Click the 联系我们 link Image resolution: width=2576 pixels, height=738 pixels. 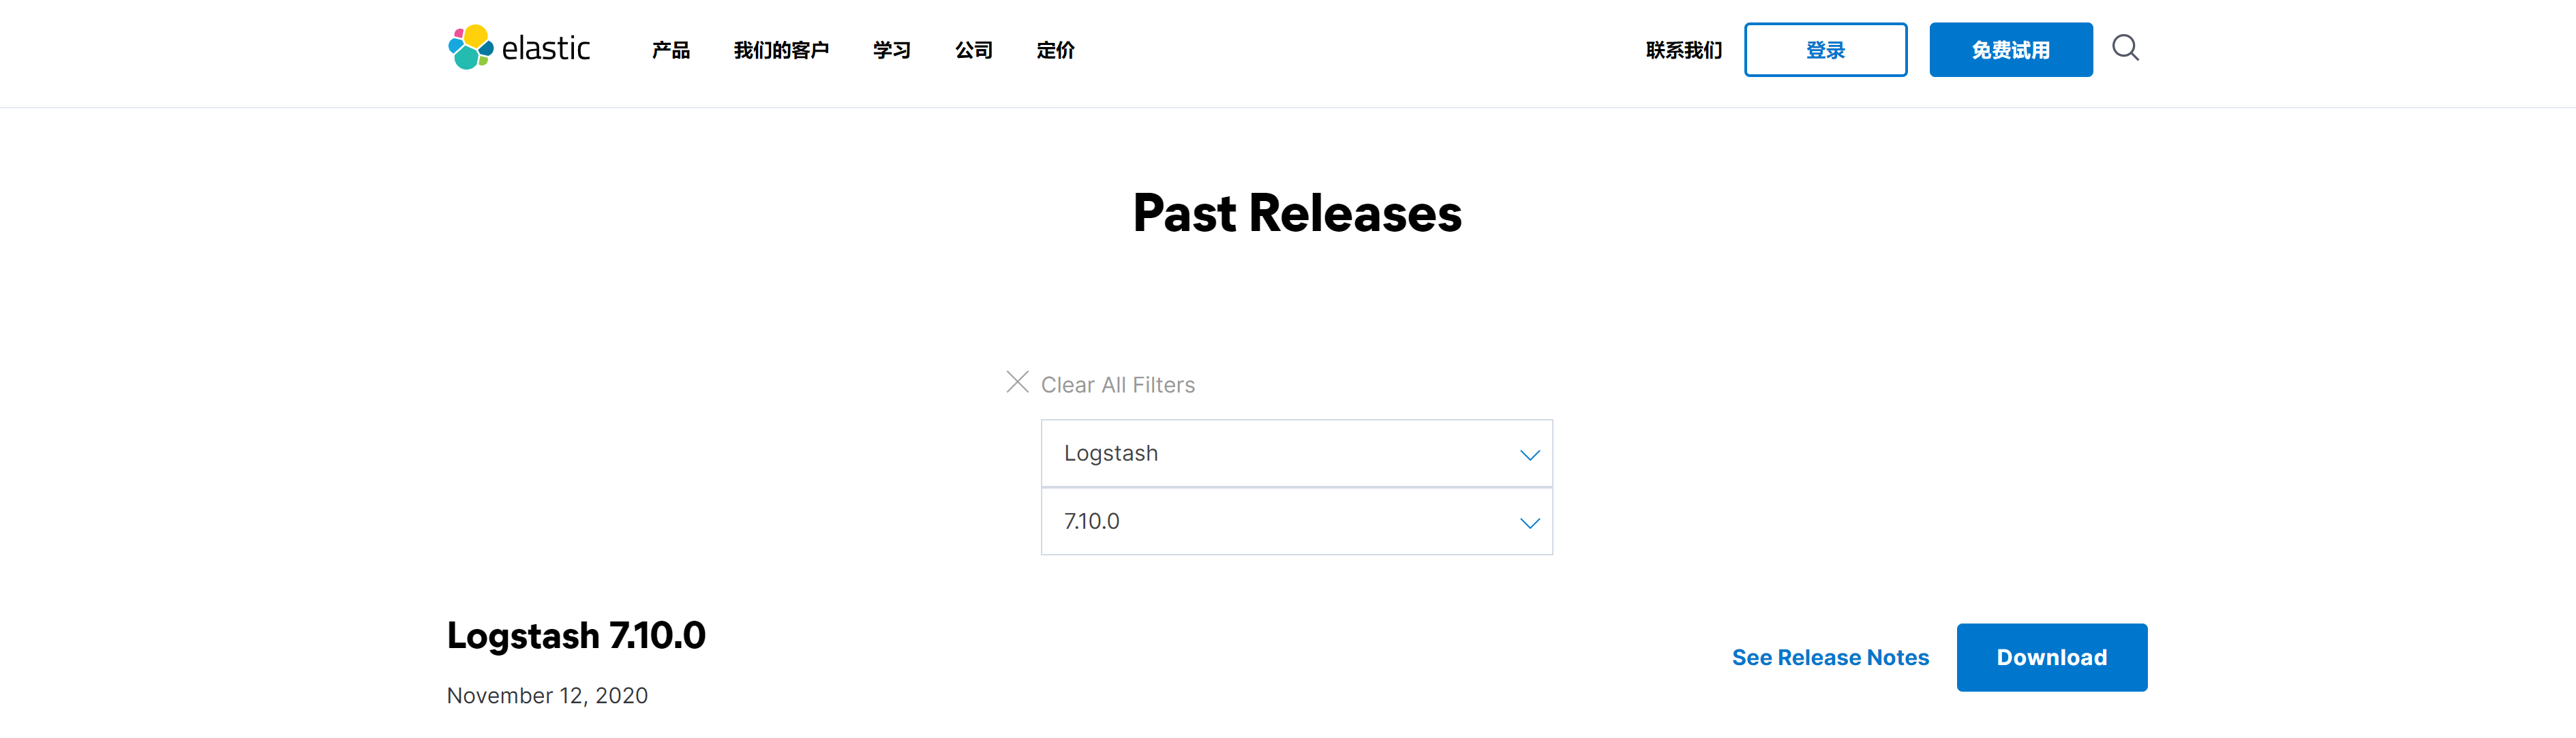click(1684, 50)
